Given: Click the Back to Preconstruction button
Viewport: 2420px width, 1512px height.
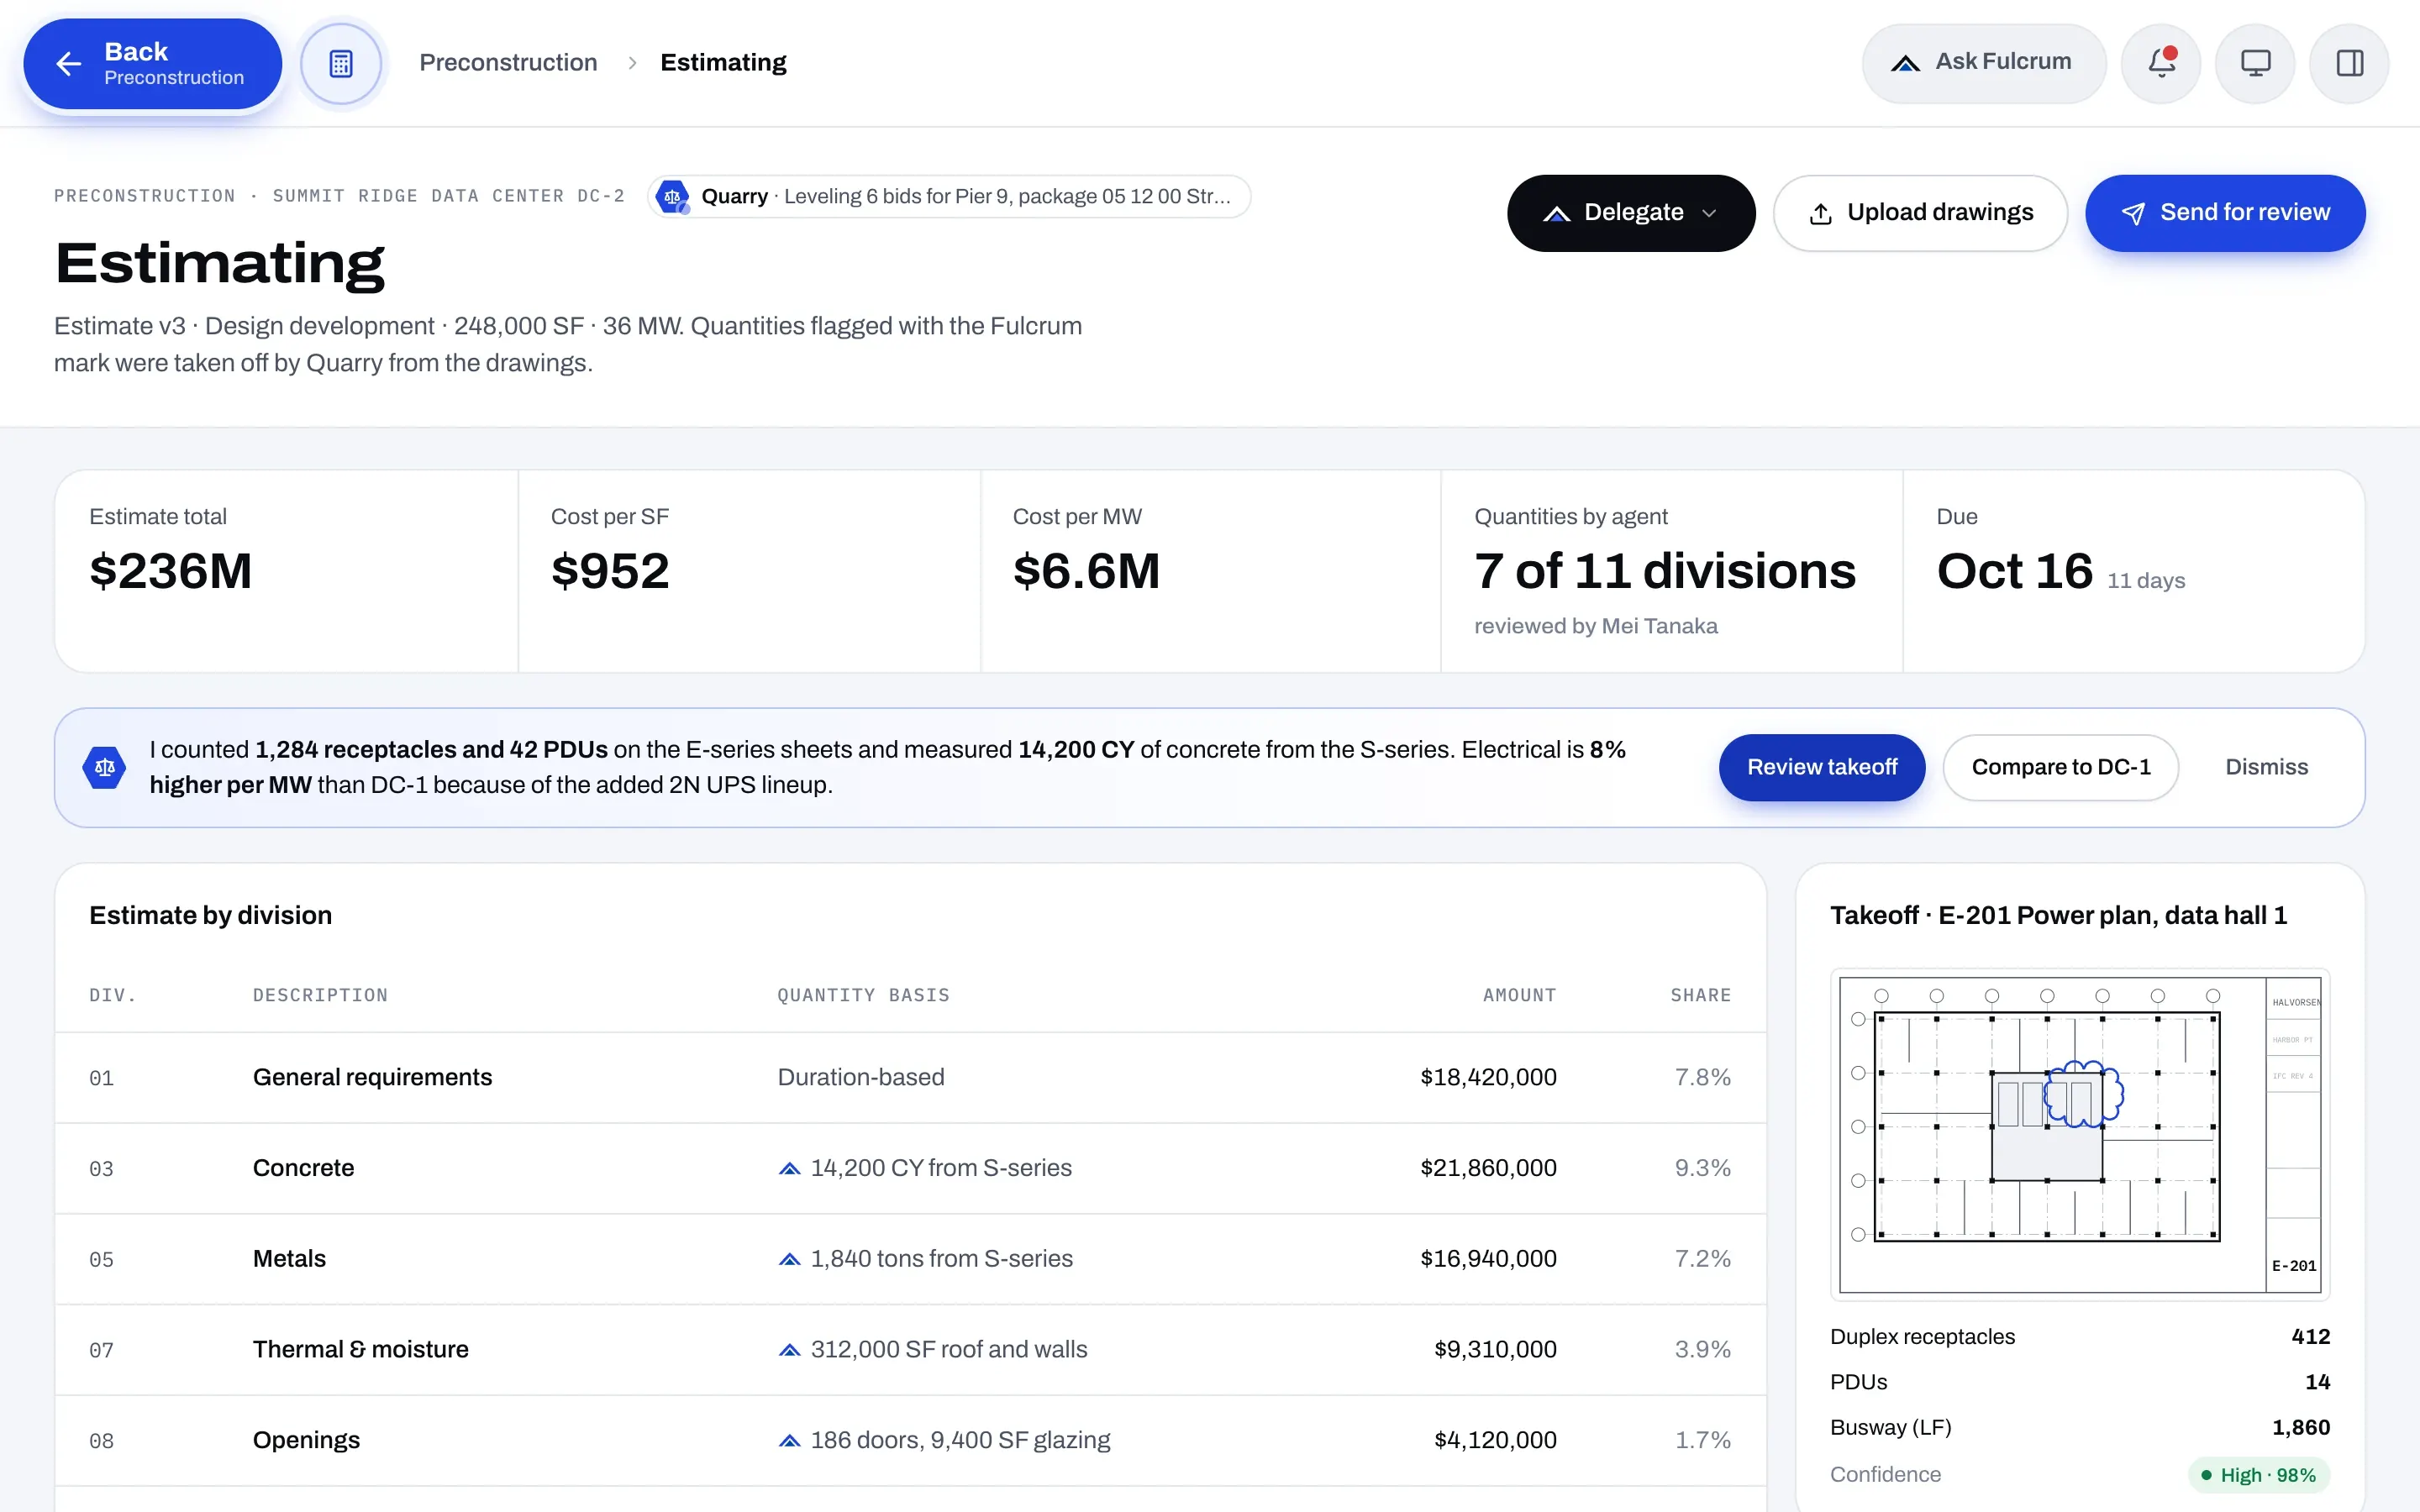Looking at the screenshot, I should [152, 64].
